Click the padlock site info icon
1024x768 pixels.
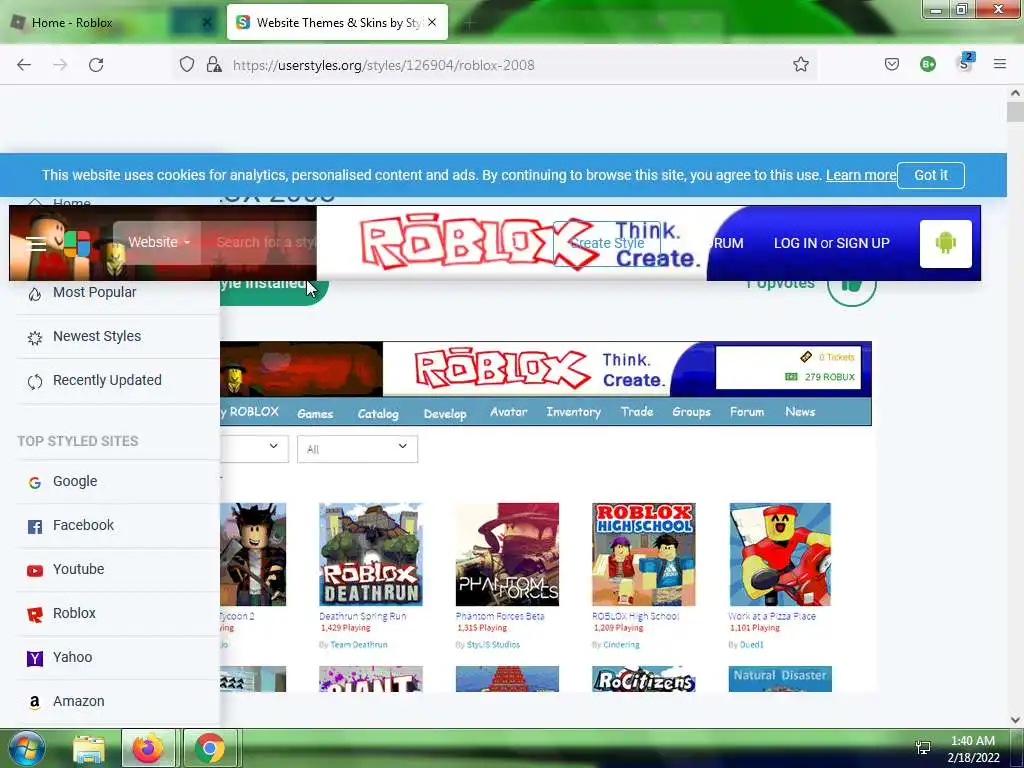tap(214, 65)
